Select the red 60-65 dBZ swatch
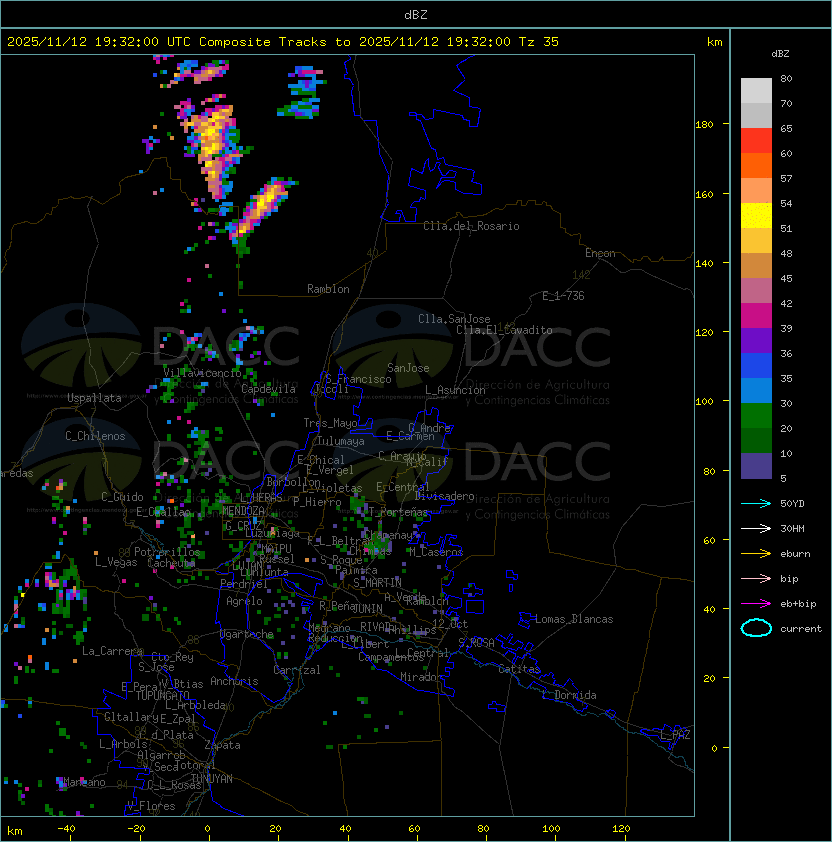Viewport: 832px width, 842px height. click(x=756, y=141)
